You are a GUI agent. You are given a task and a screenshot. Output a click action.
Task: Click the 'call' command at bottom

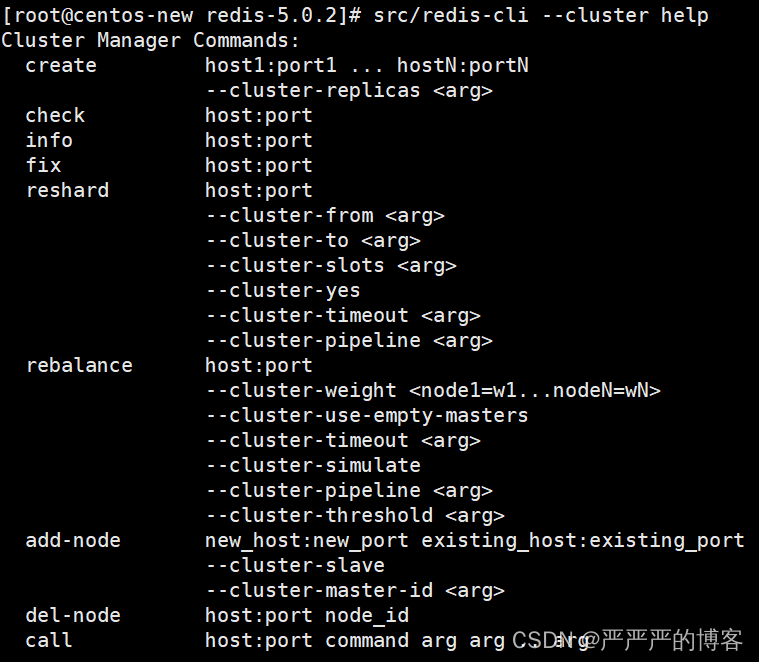tap(49, 640)
